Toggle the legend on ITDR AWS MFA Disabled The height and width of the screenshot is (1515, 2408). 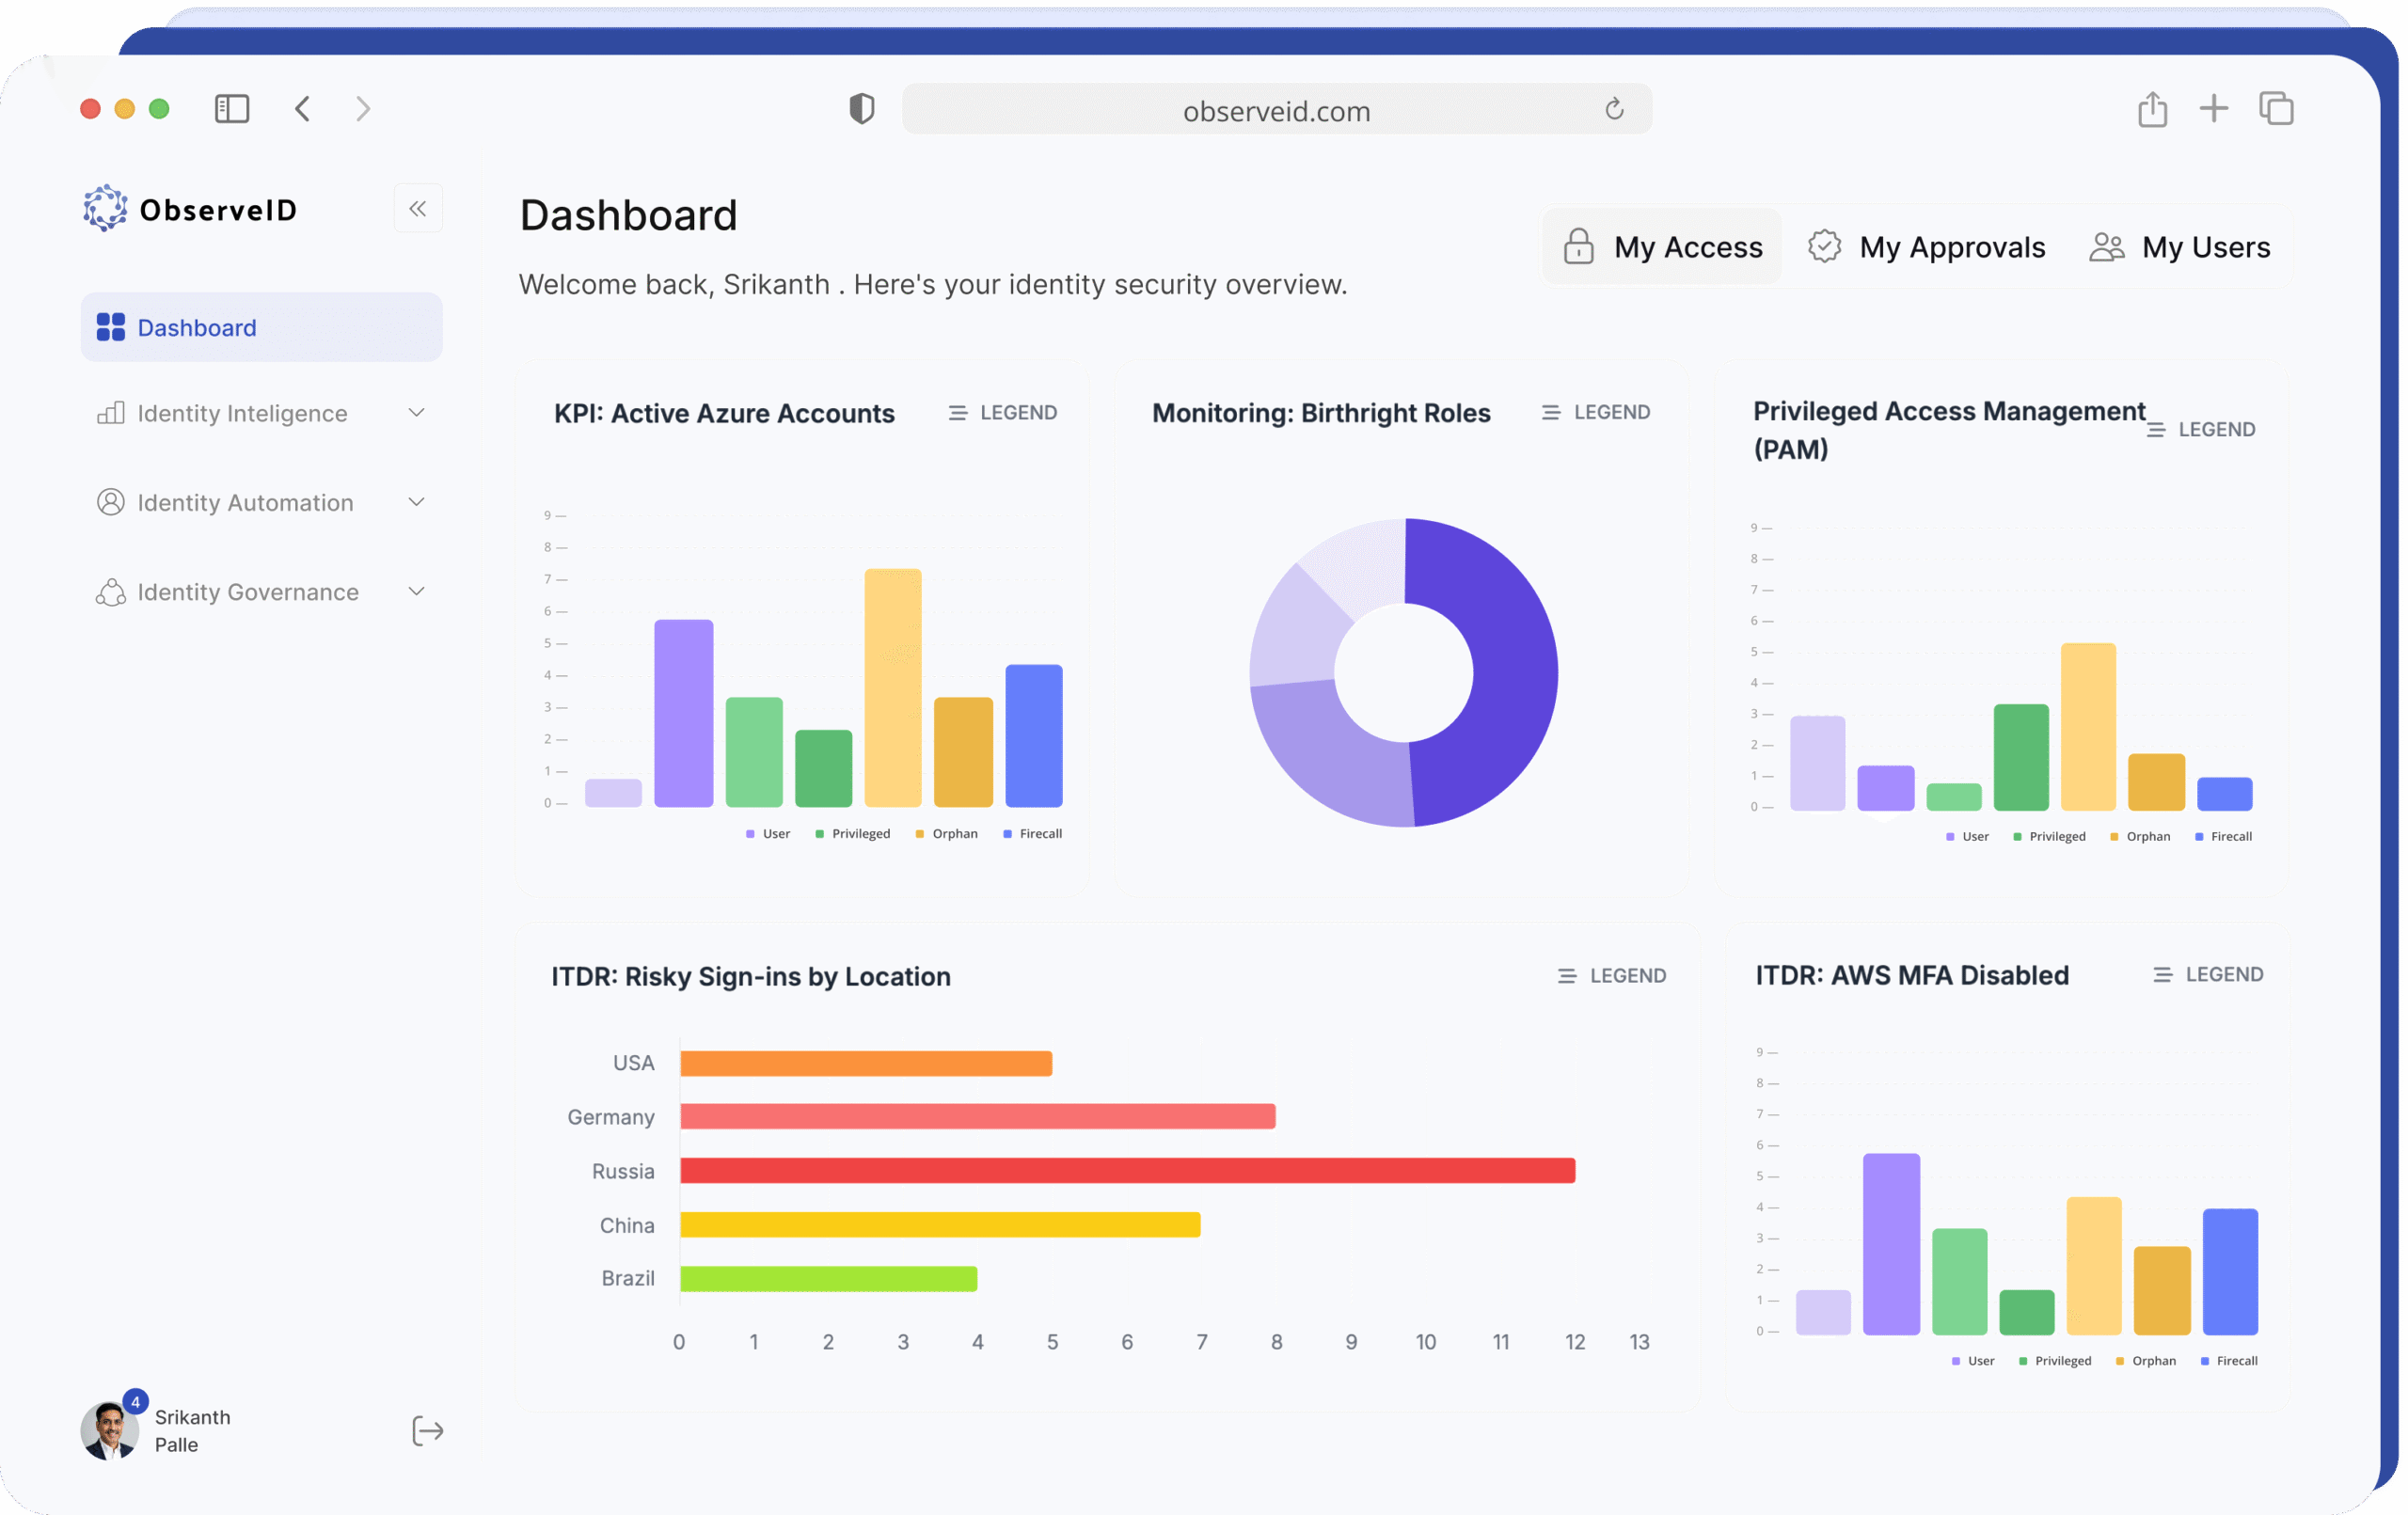point(2208,975)
